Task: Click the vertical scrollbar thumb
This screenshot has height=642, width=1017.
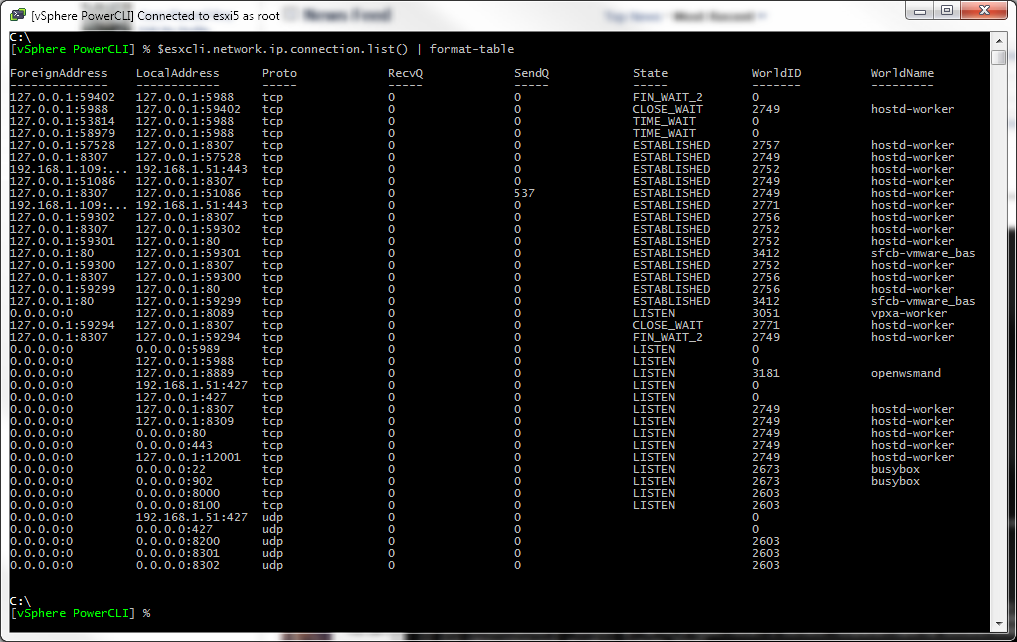Action: point(999,58)
